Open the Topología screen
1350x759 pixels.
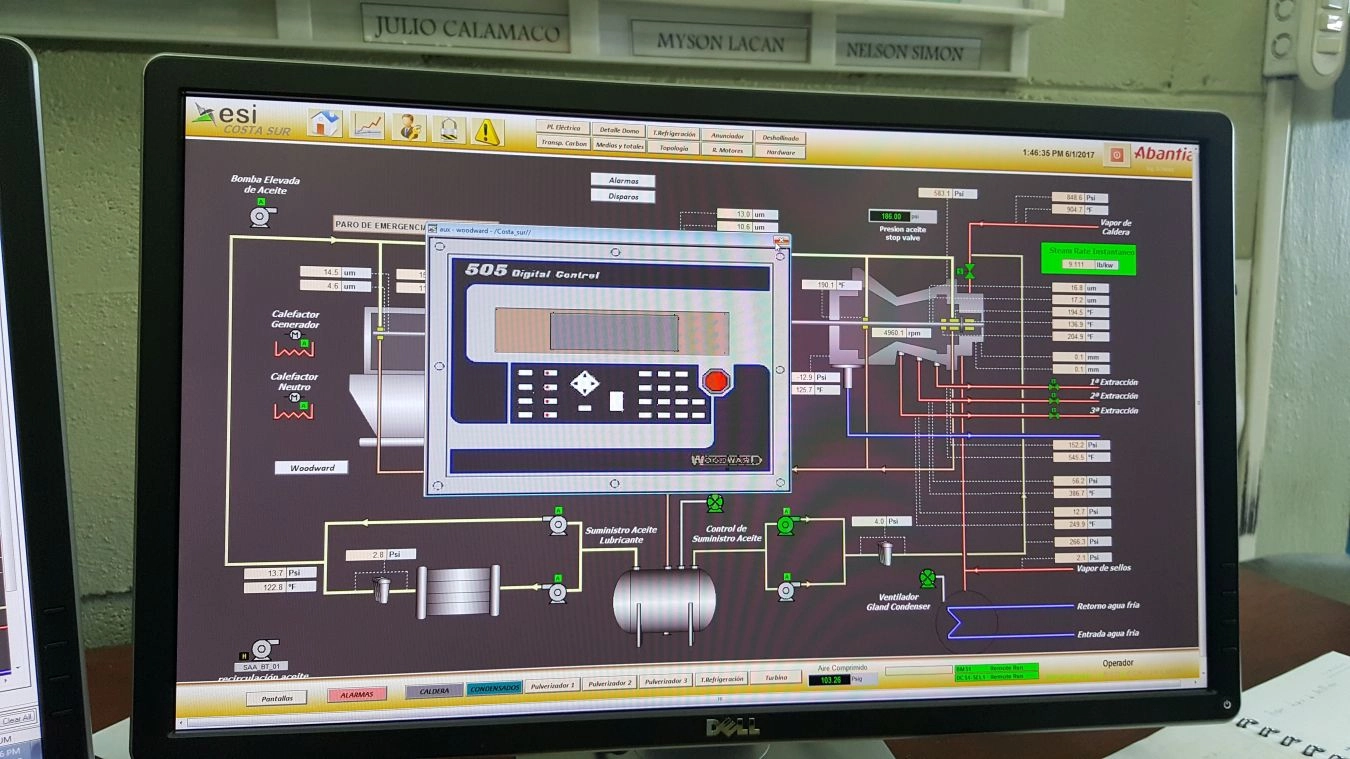(673, 148)
